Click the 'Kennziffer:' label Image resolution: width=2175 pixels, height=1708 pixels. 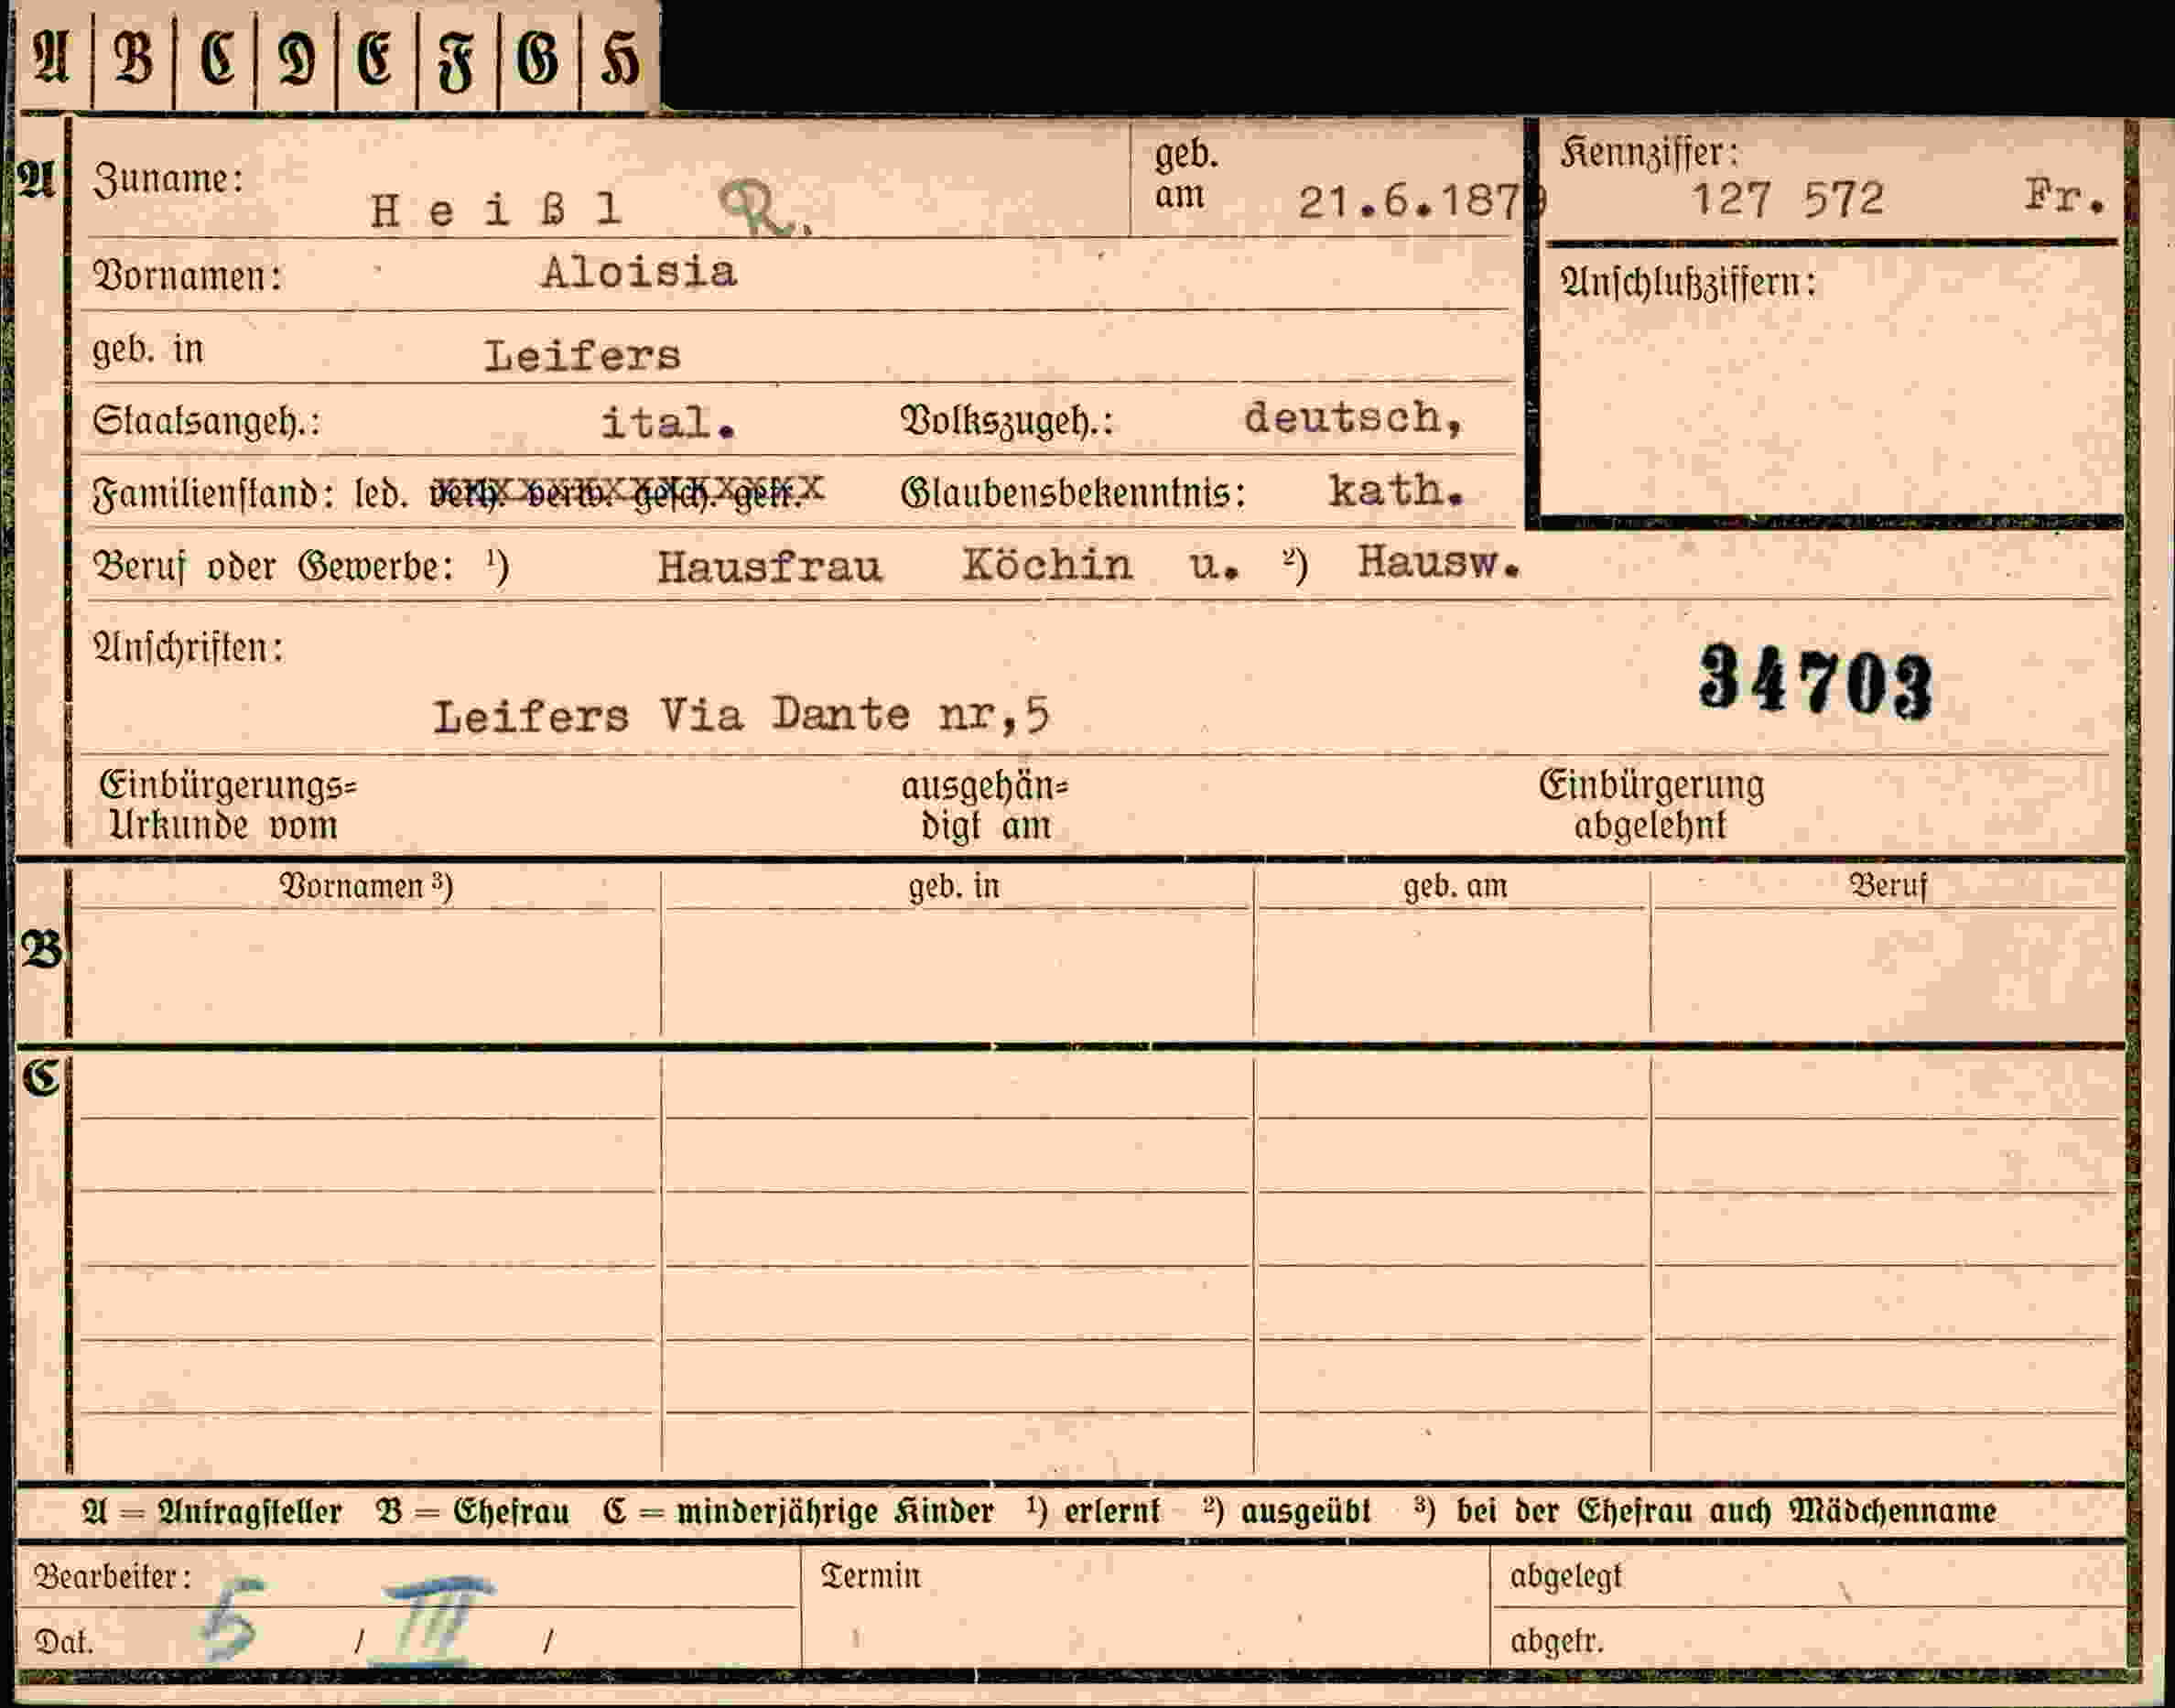[1650, 153]
